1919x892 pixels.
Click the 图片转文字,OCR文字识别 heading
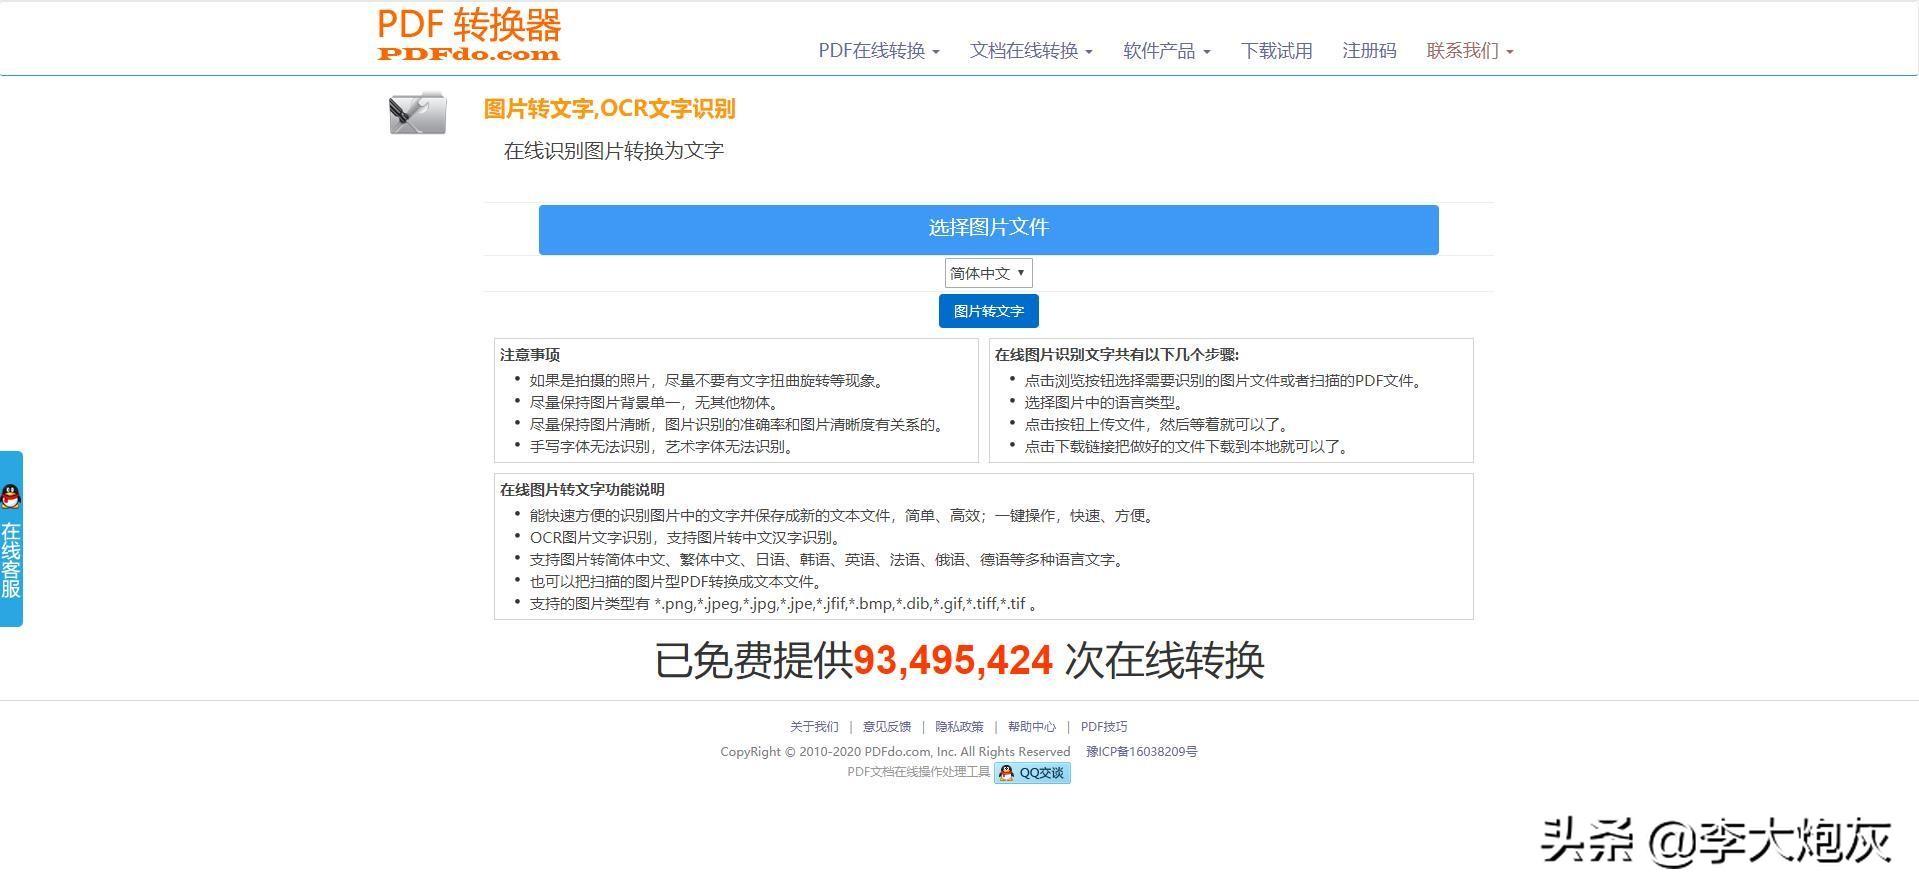click(x=609, y=109)
